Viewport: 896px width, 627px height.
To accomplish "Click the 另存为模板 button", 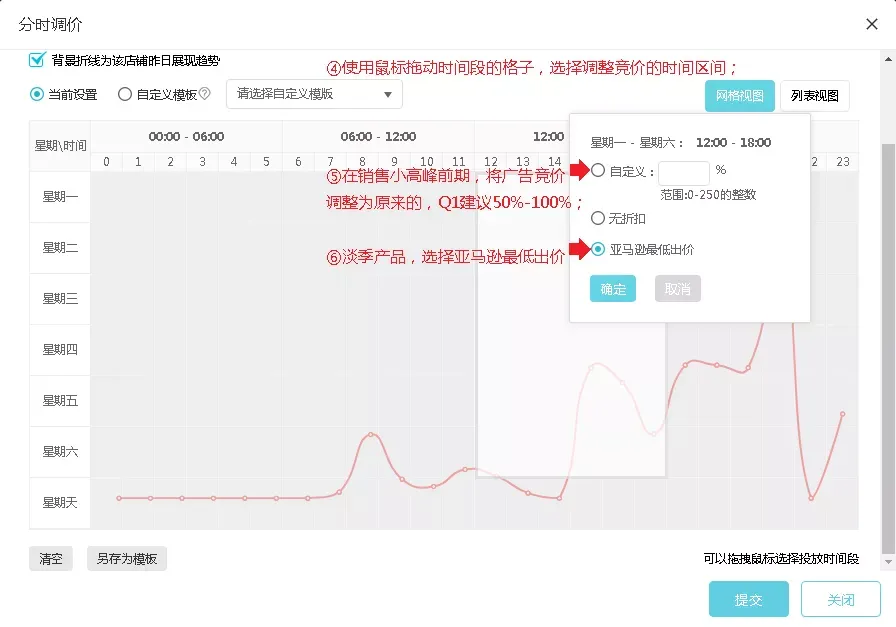I will [127, 558].
